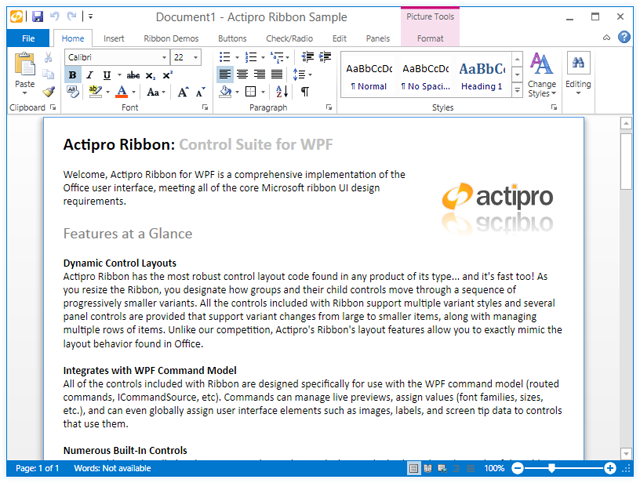
Task: Switch to the Check/Radio tab
Action: 289,38
